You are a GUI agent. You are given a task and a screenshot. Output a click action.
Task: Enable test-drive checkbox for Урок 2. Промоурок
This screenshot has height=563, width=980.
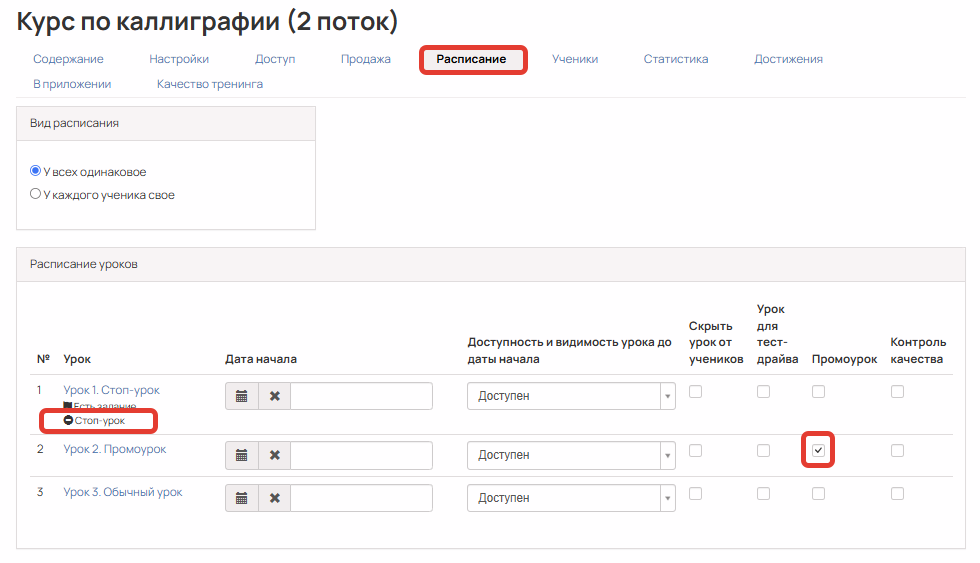point(763,451)
